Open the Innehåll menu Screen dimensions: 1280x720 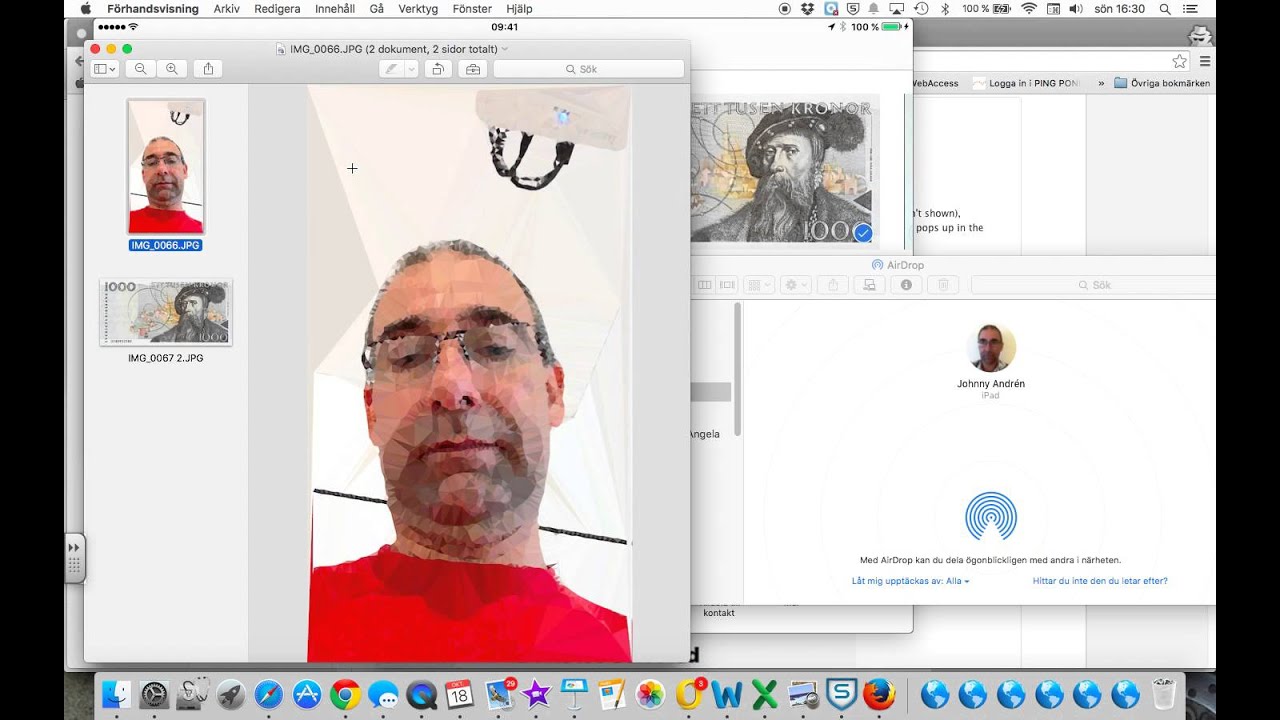[335, 9]
